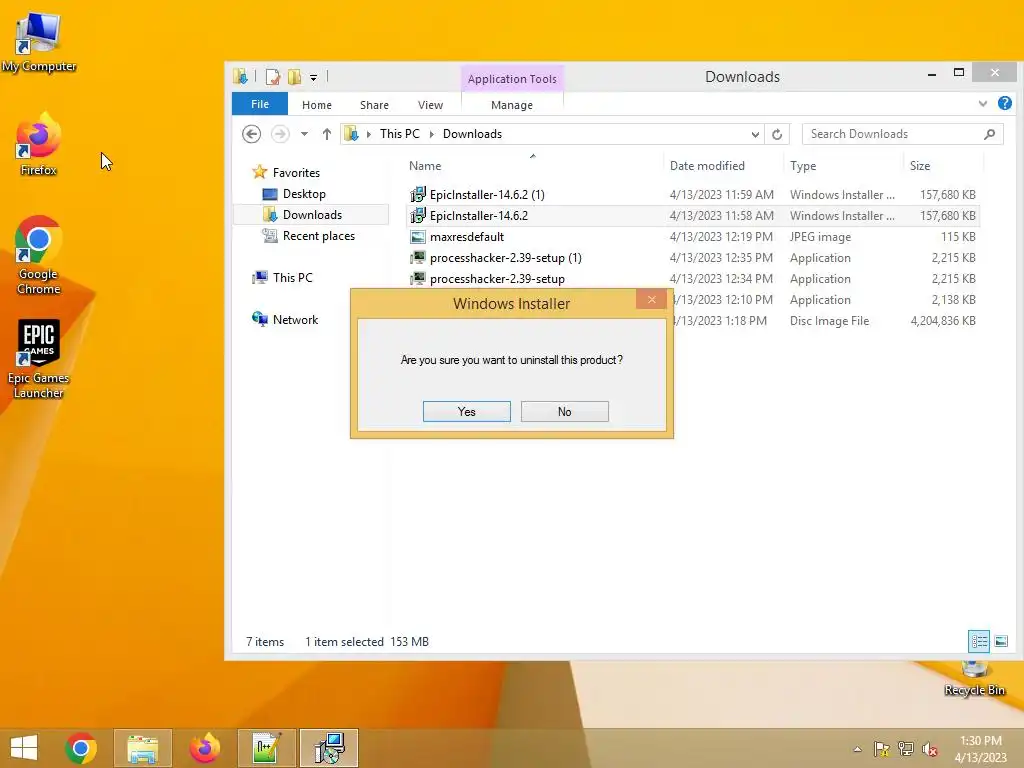Click the Disc Image File type cell
The height and width of the screenshot is (768, 1024).
click(x=829, y=321)
